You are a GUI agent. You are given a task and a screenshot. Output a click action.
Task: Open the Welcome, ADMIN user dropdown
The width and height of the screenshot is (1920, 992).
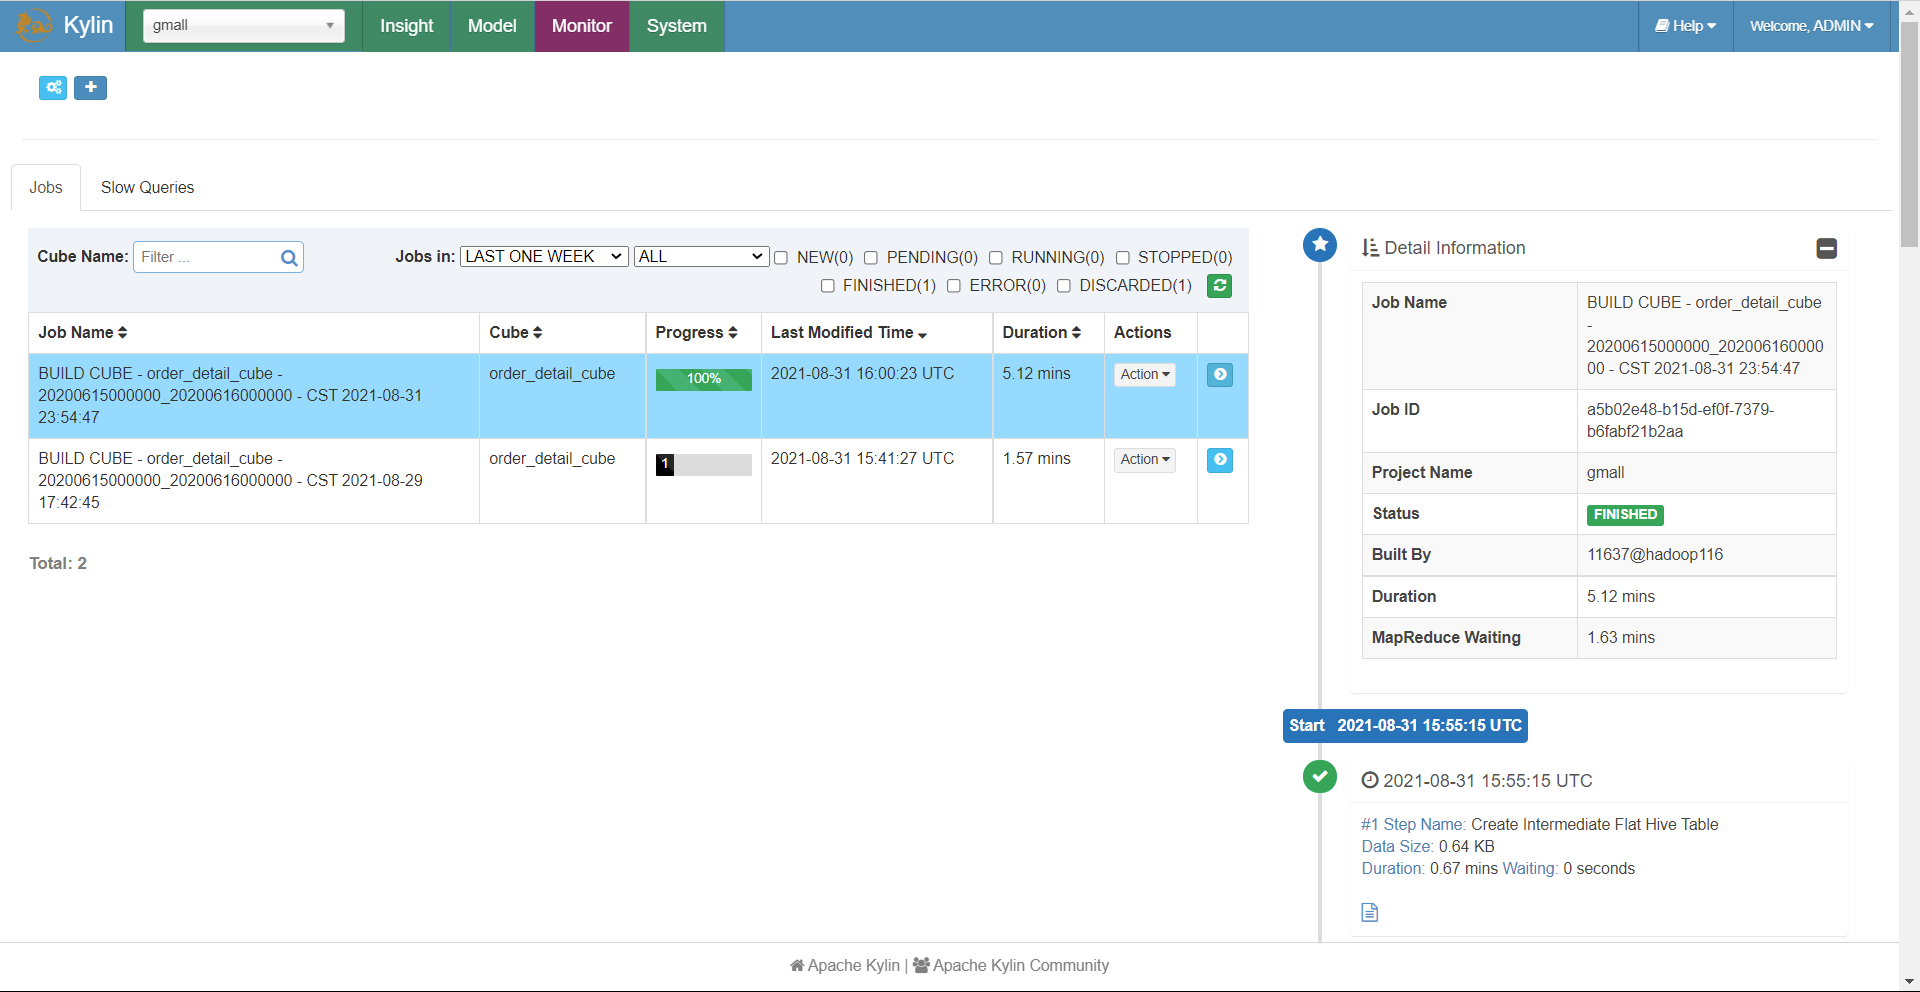pyautogui.click(x=1812, y=26)
